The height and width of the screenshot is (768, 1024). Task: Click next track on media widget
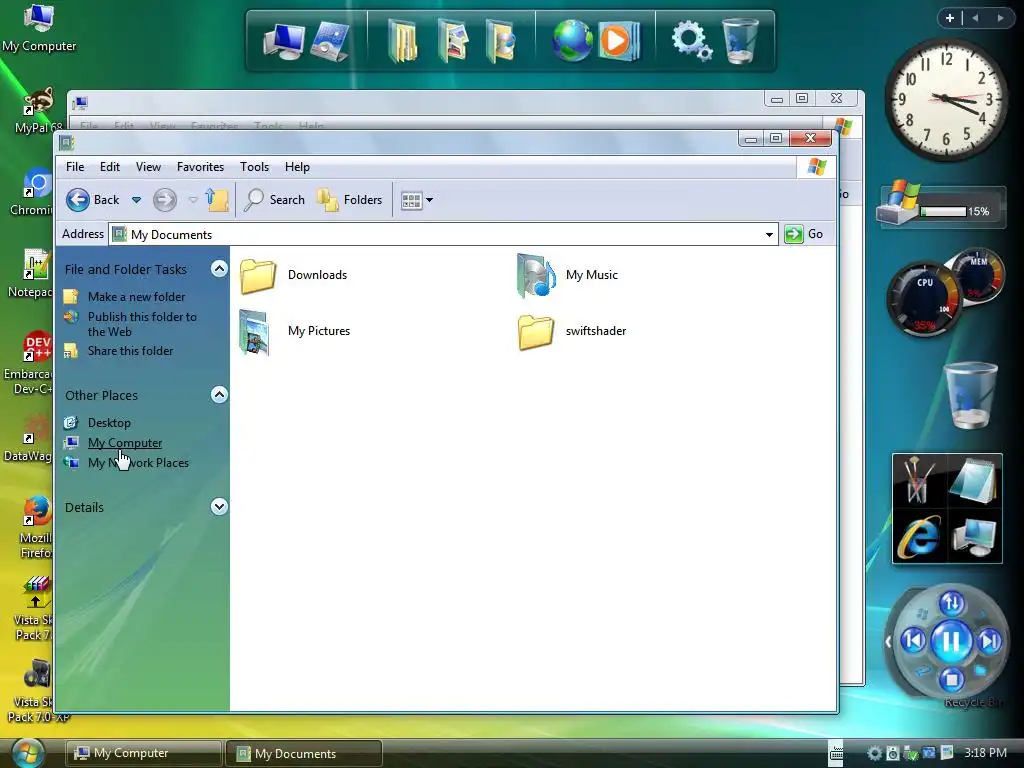coord(990,641)
